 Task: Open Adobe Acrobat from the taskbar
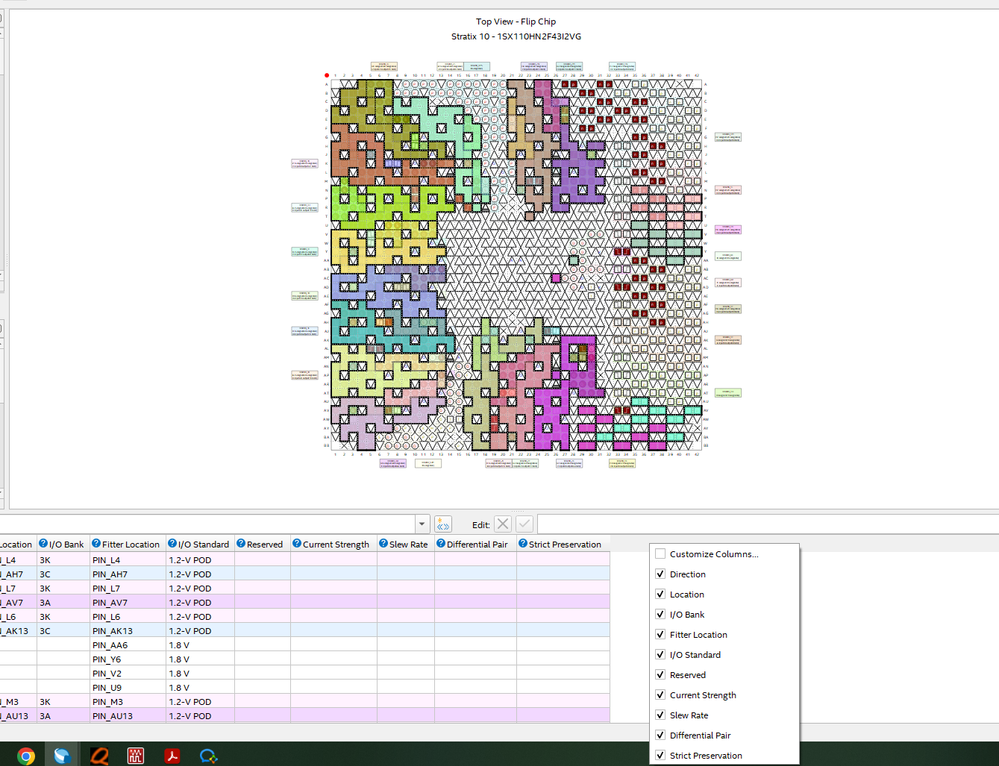pos(172,756)
